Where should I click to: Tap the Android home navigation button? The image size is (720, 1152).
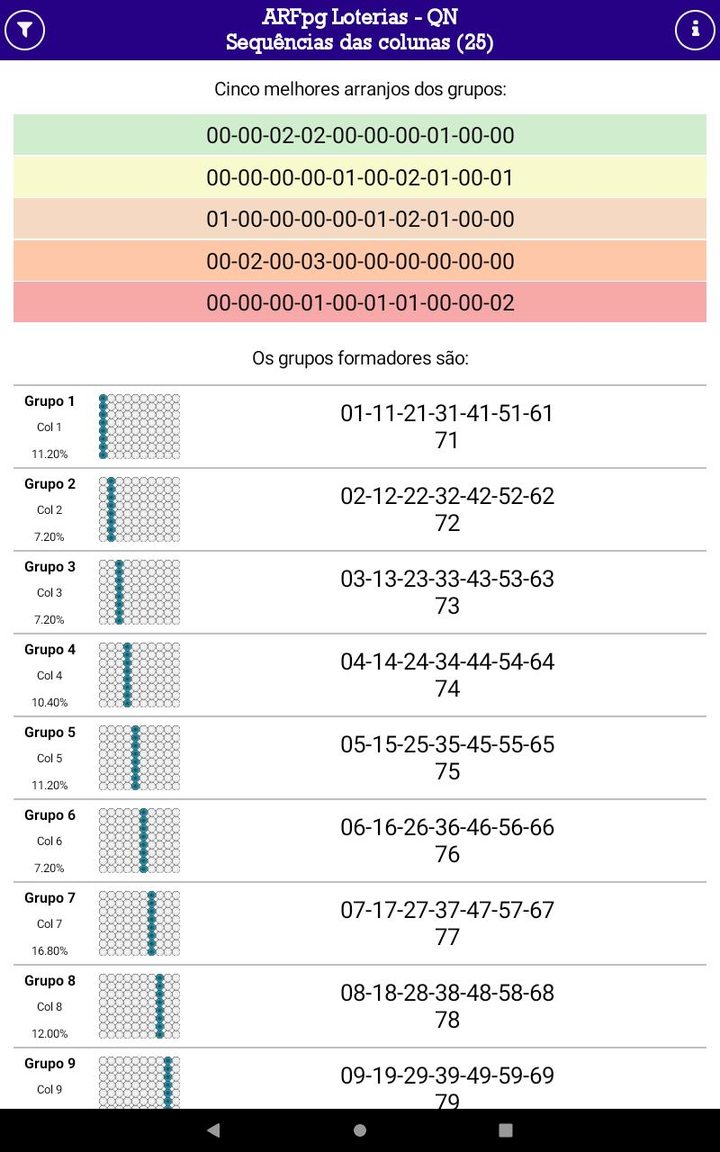click(x=360, y=1129)
